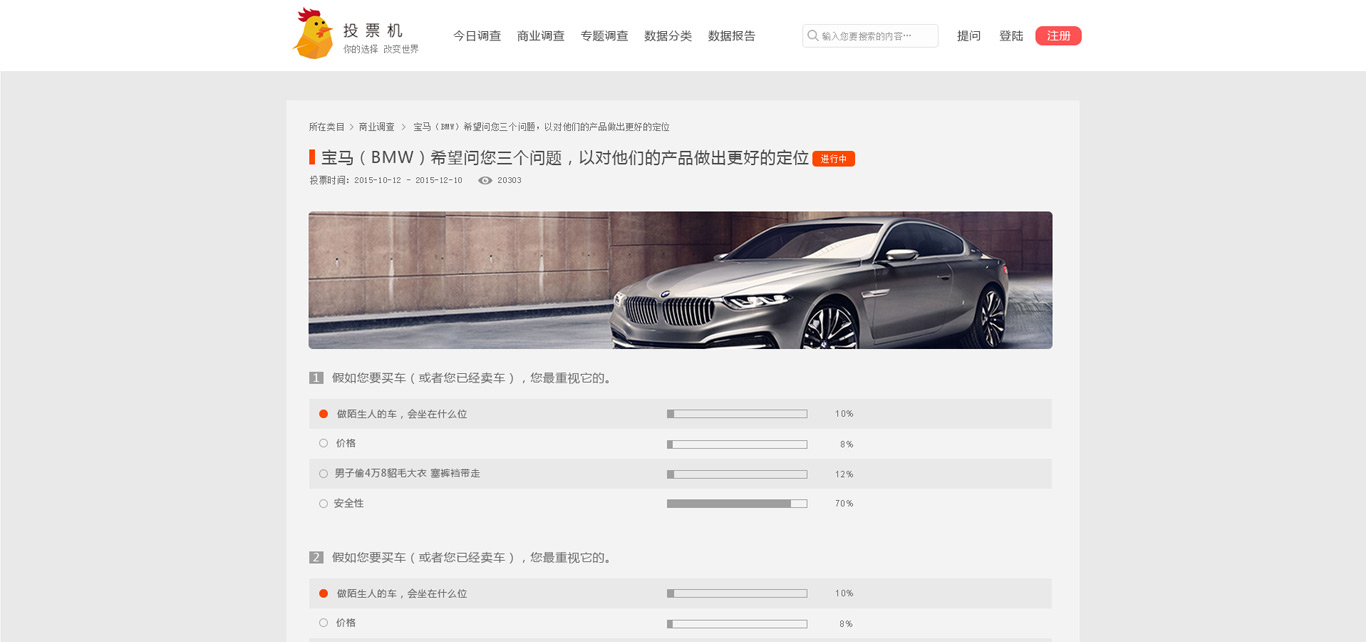Select 做陌生人的车 option in question 1
1366x642 pixels.
click(x=324, y=414)
